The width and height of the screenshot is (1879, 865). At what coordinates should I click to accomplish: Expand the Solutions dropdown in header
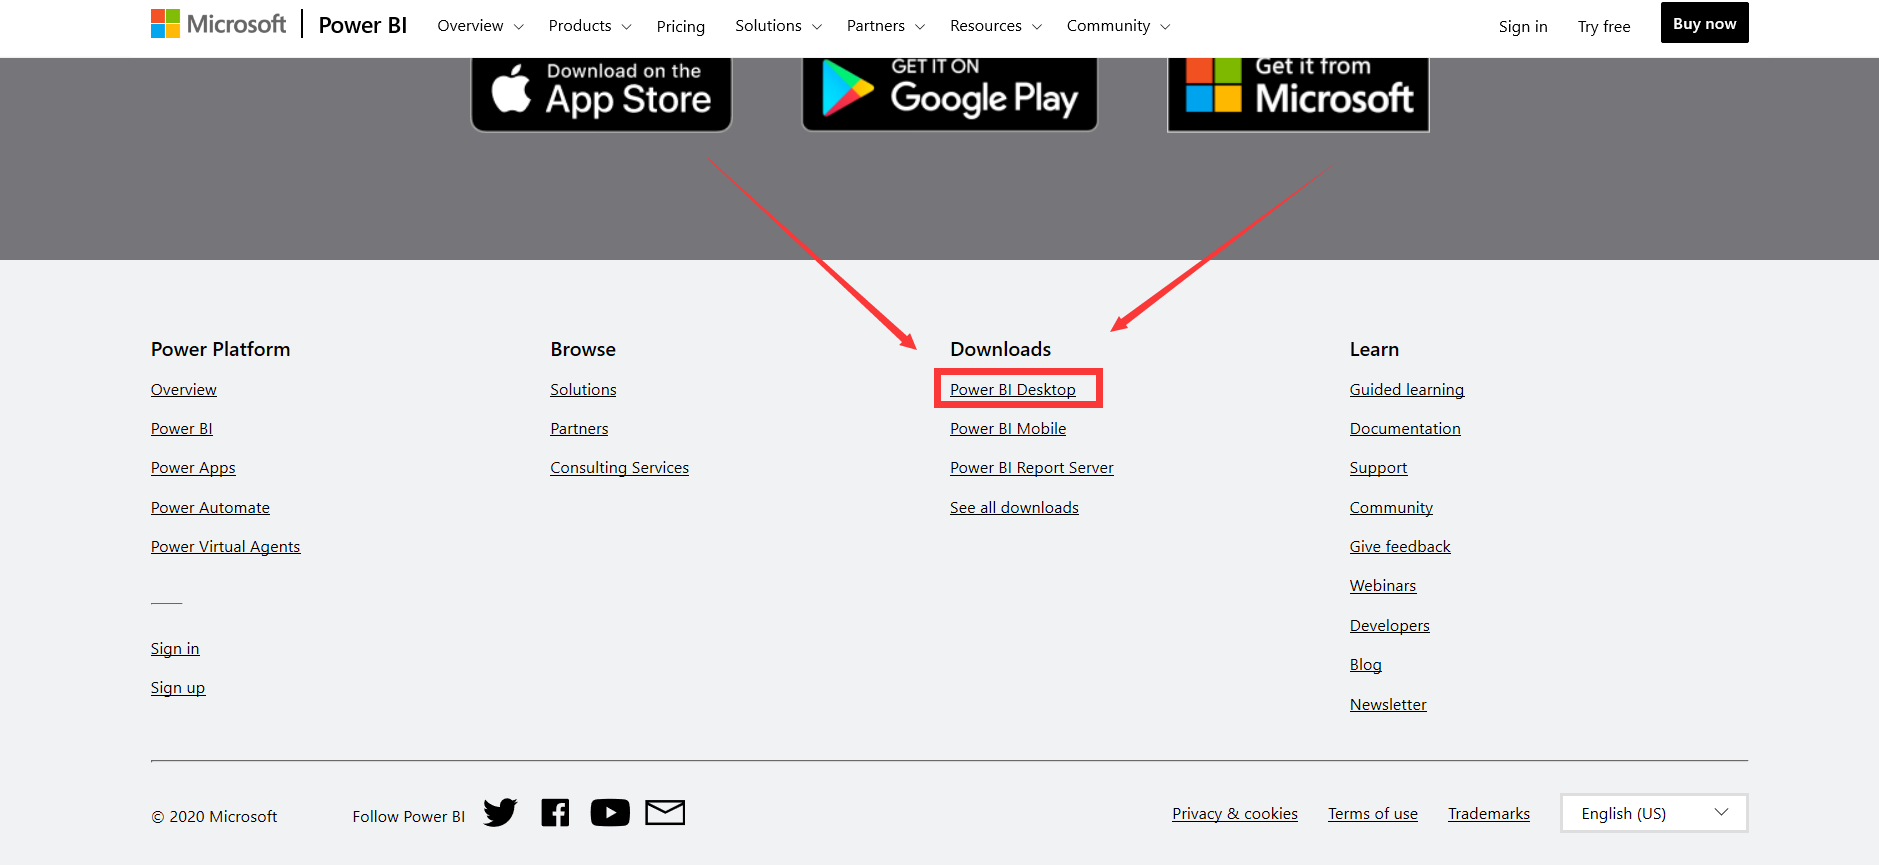[x=778, y=26]
